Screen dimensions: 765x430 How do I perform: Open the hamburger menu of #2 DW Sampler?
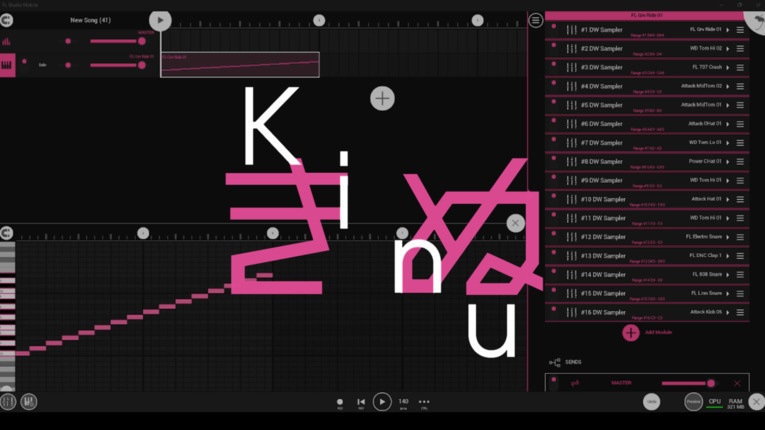coord(740,48)
